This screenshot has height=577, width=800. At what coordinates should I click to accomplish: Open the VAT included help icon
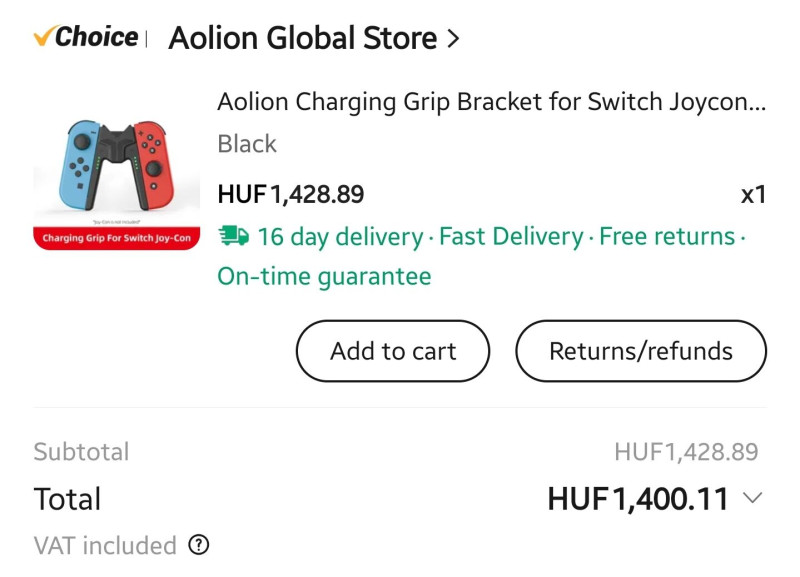[x=199, y=545]
